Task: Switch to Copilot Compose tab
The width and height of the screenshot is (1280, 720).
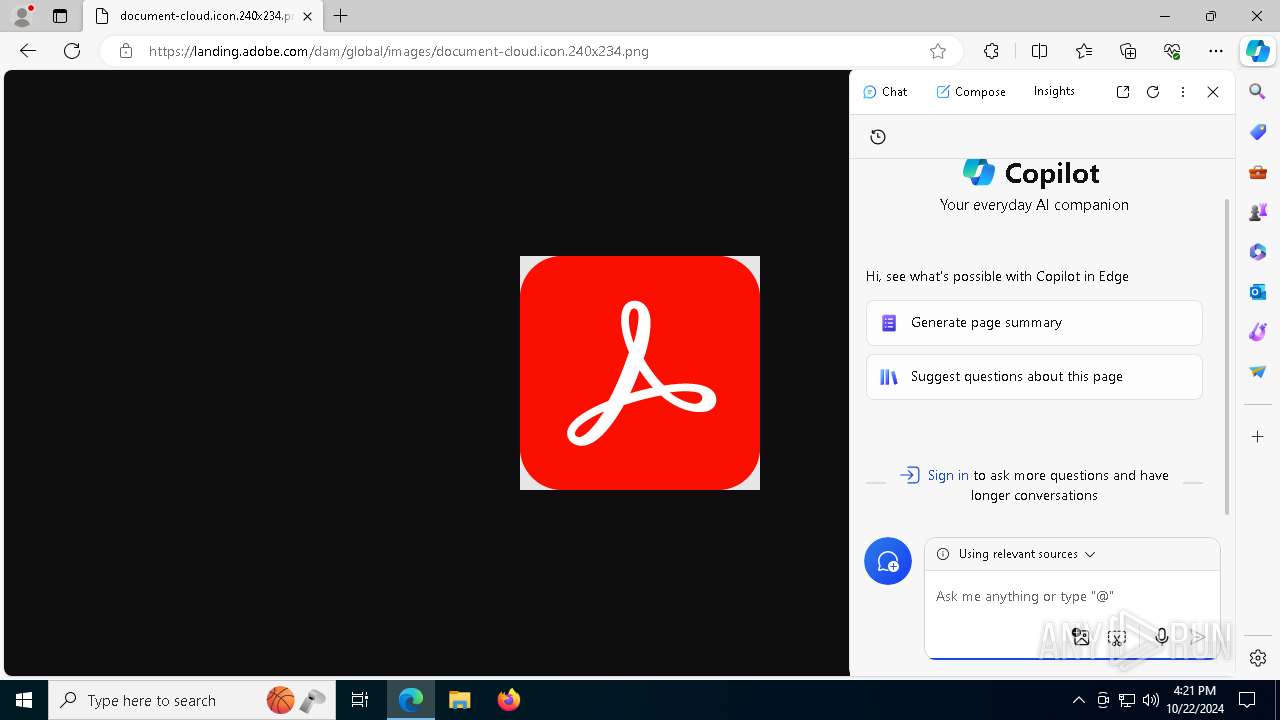Action: pos(971,91)
